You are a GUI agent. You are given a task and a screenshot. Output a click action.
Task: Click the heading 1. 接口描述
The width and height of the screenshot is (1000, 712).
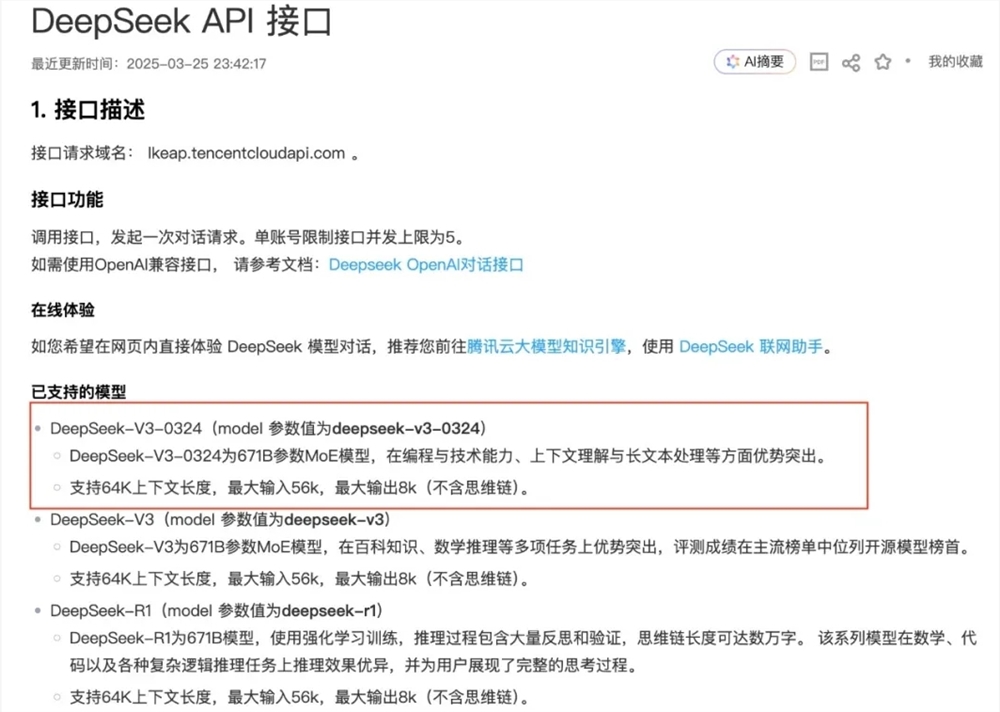click(88, 111)
